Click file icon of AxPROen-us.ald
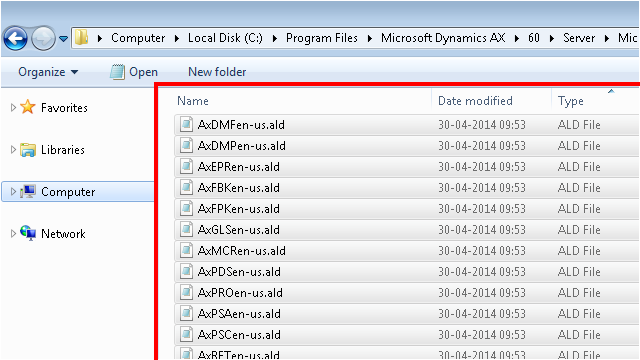640x360 pixels. click(186, 292)
